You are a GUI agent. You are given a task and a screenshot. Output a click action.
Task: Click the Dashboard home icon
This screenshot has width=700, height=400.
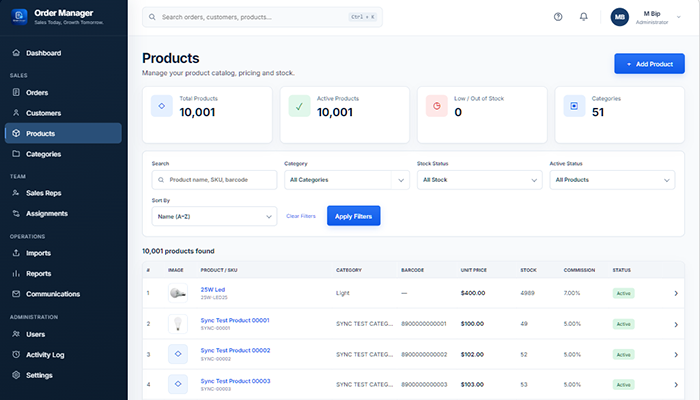tap(16, 53)
